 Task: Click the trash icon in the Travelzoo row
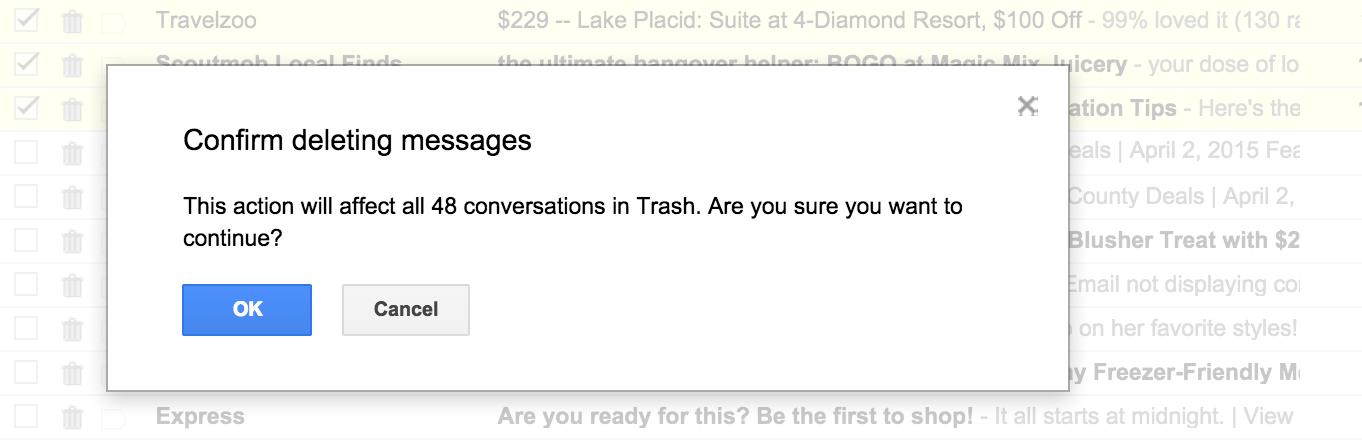coord(72,20)
